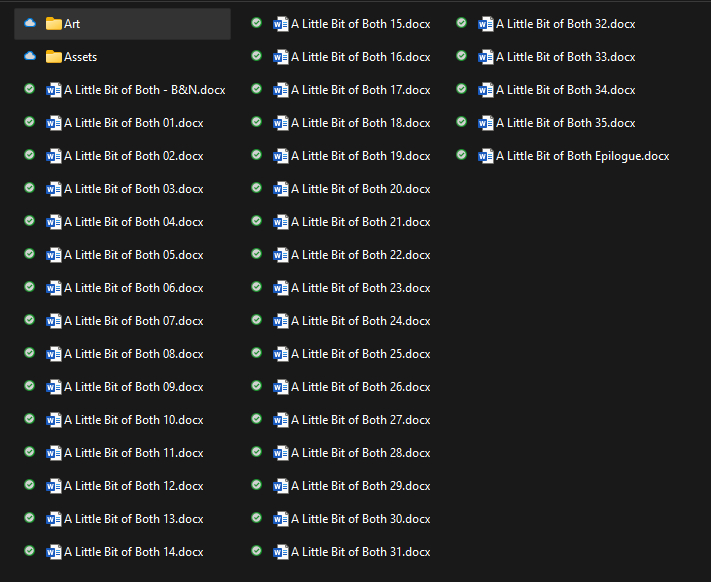Click the Art folder icon
Viewport: 711px width, 582px height.
tap(54, 24)
